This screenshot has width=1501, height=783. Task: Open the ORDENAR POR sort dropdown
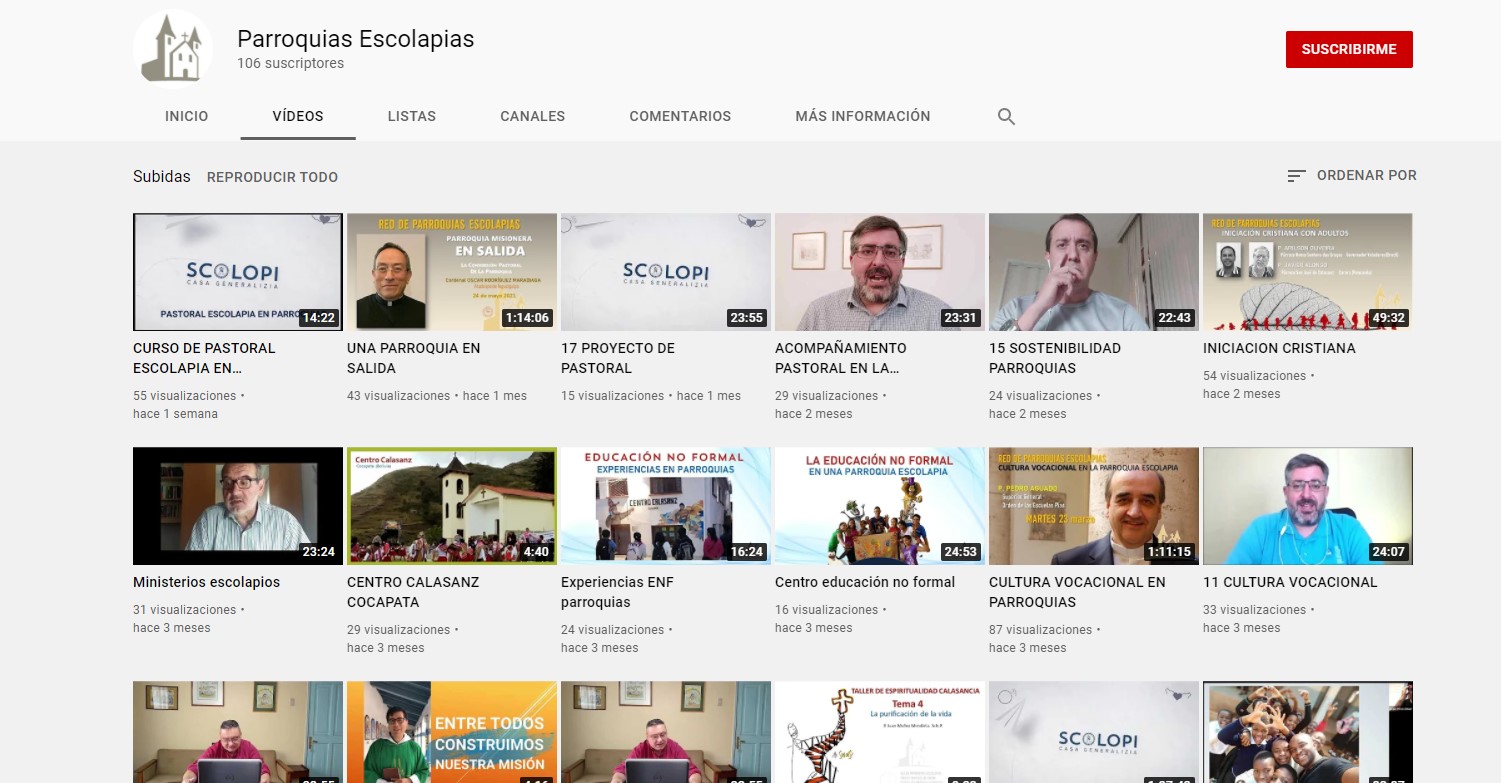pyautogui.click(x=1351, y=176)
